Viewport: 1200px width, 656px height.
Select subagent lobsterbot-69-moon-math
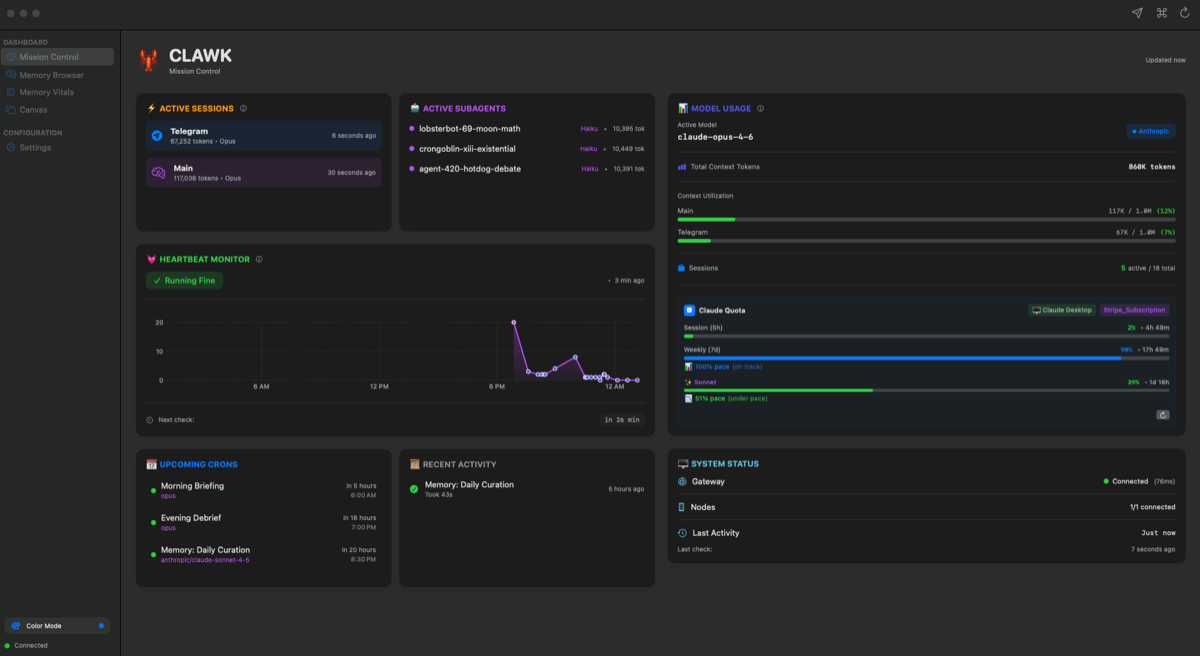[527, 129]
